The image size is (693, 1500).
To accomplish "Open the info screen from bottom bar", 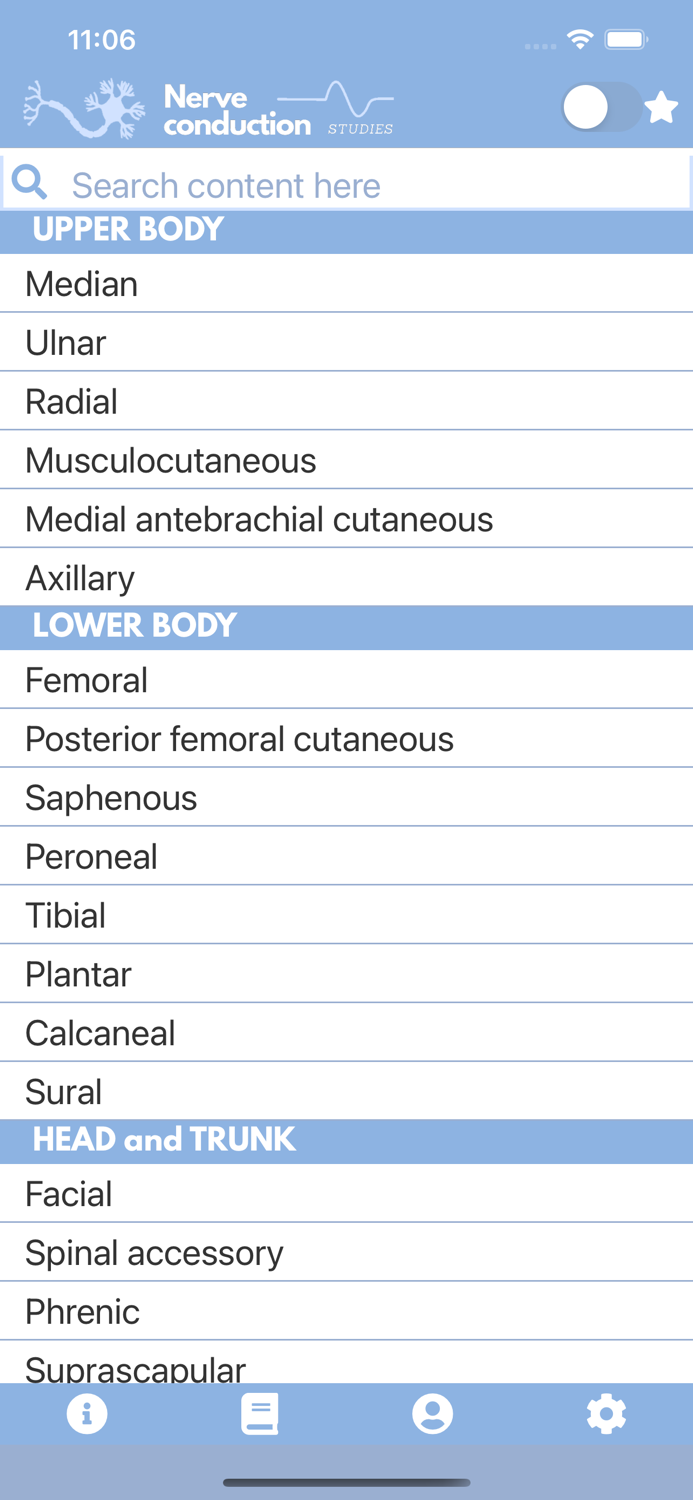I will [x=87, y=1414].
